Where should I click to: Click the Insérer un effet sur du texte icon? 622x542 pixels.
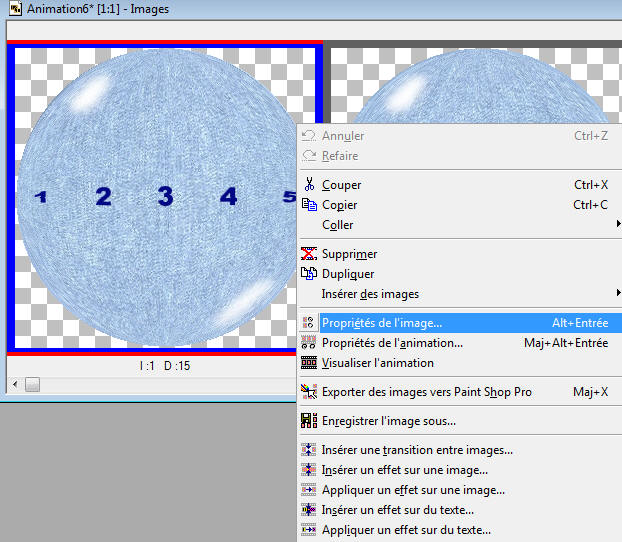309,509
